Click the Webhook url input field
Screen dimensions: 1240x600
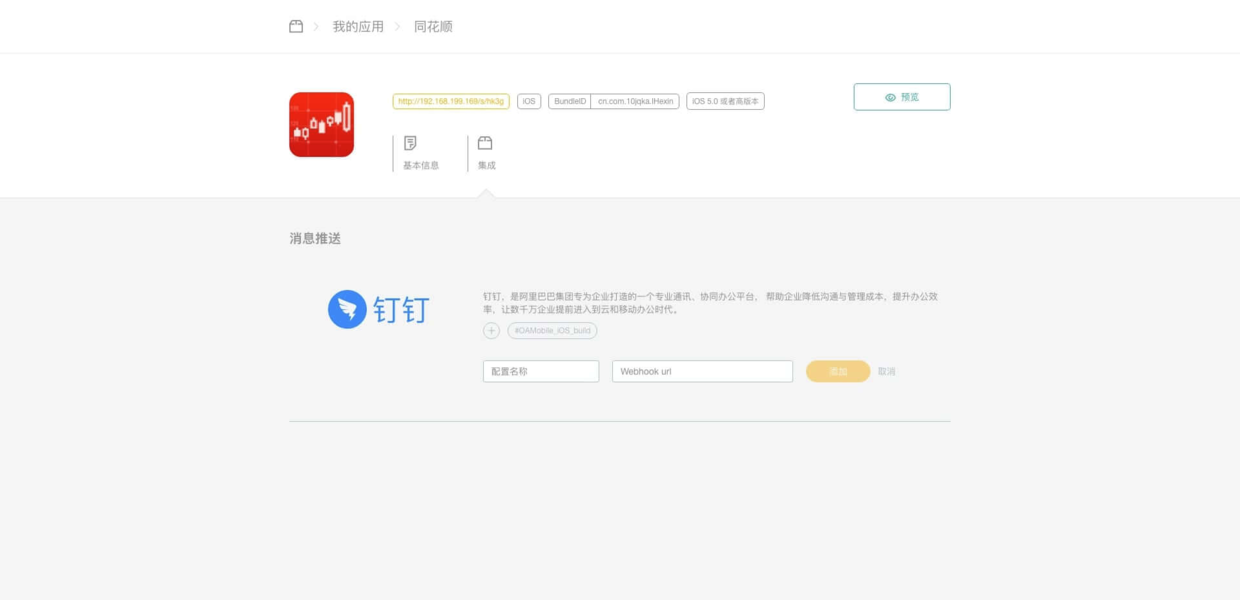[702, 371]
